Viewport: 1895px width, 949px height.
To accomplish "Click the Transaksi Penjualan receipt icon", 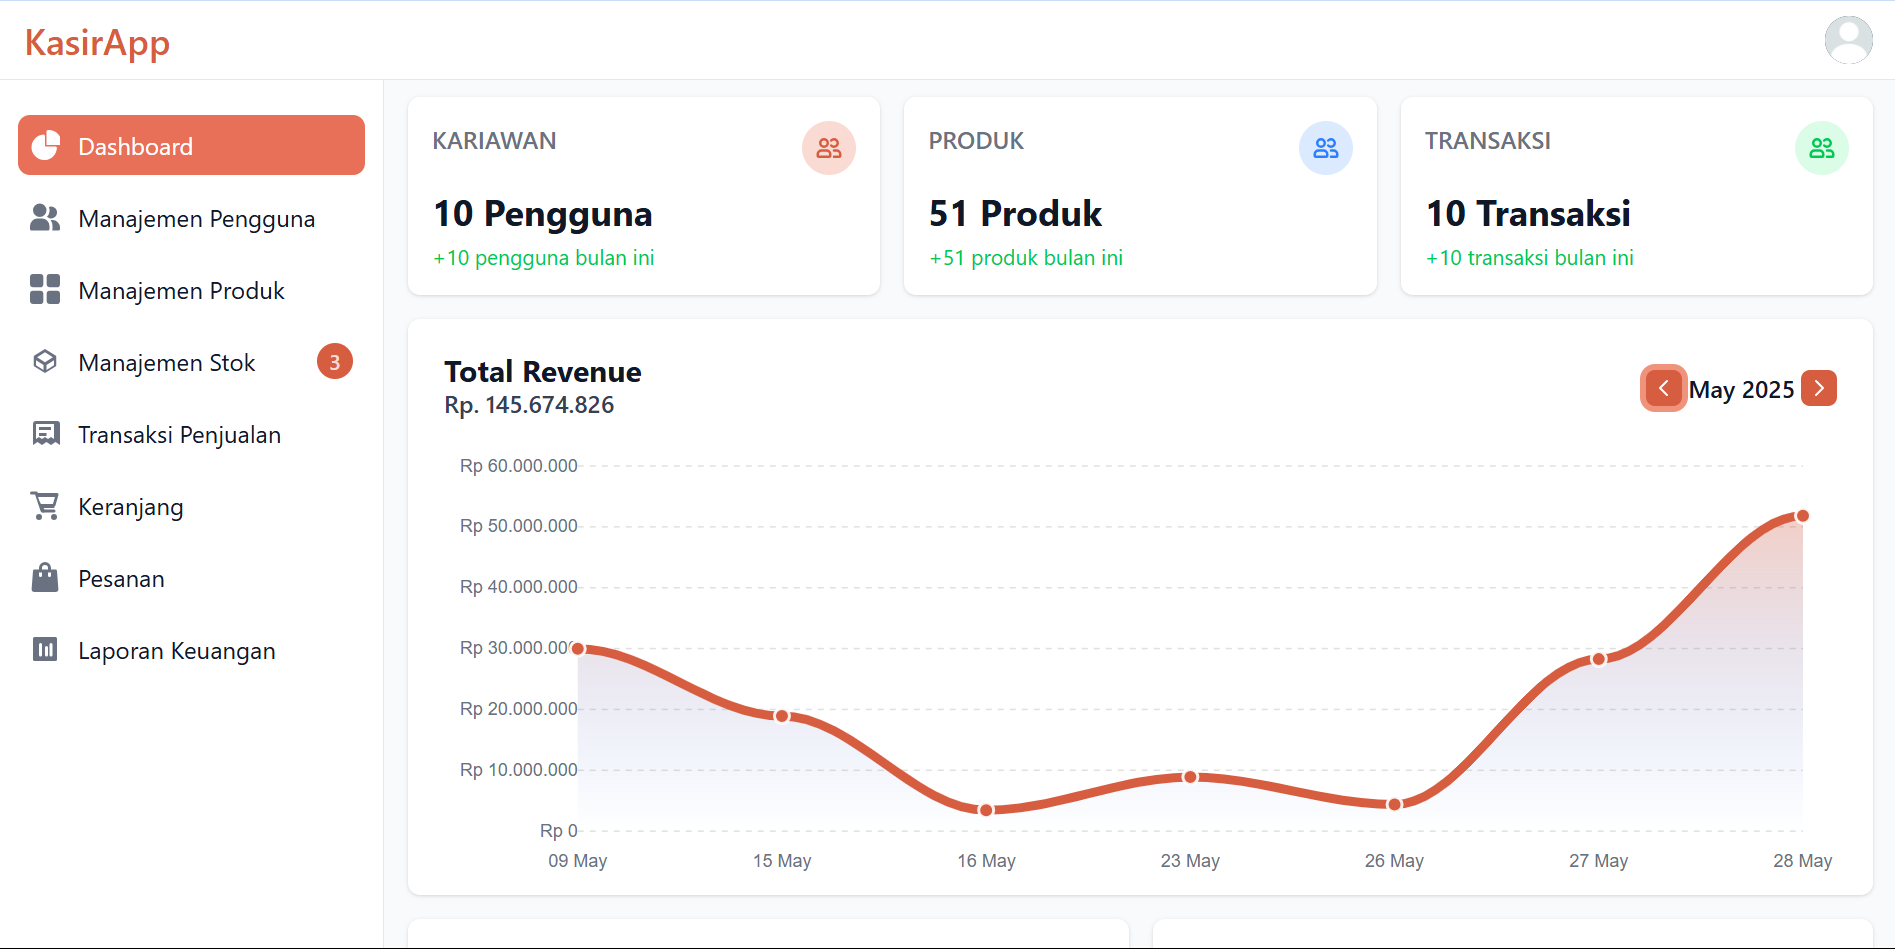I will tap(45, 434).
